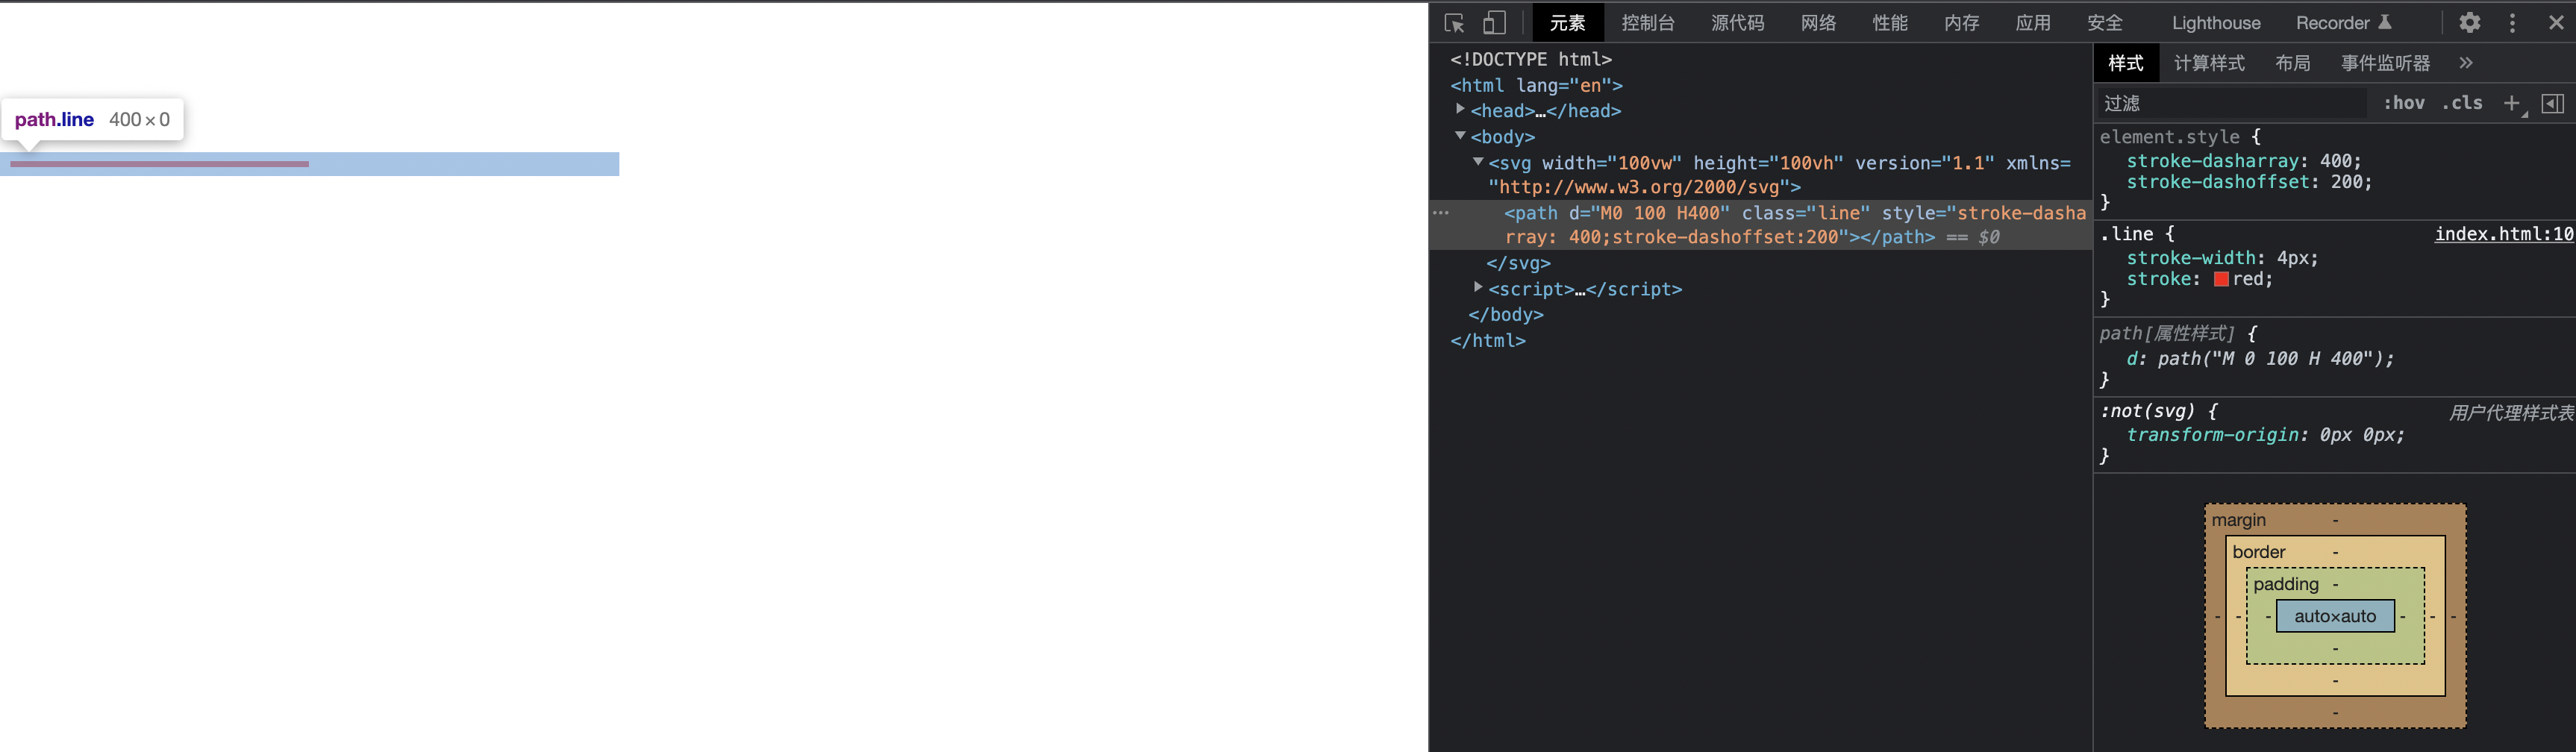Show more sidebar tabs chevron

coord(2466,63)
